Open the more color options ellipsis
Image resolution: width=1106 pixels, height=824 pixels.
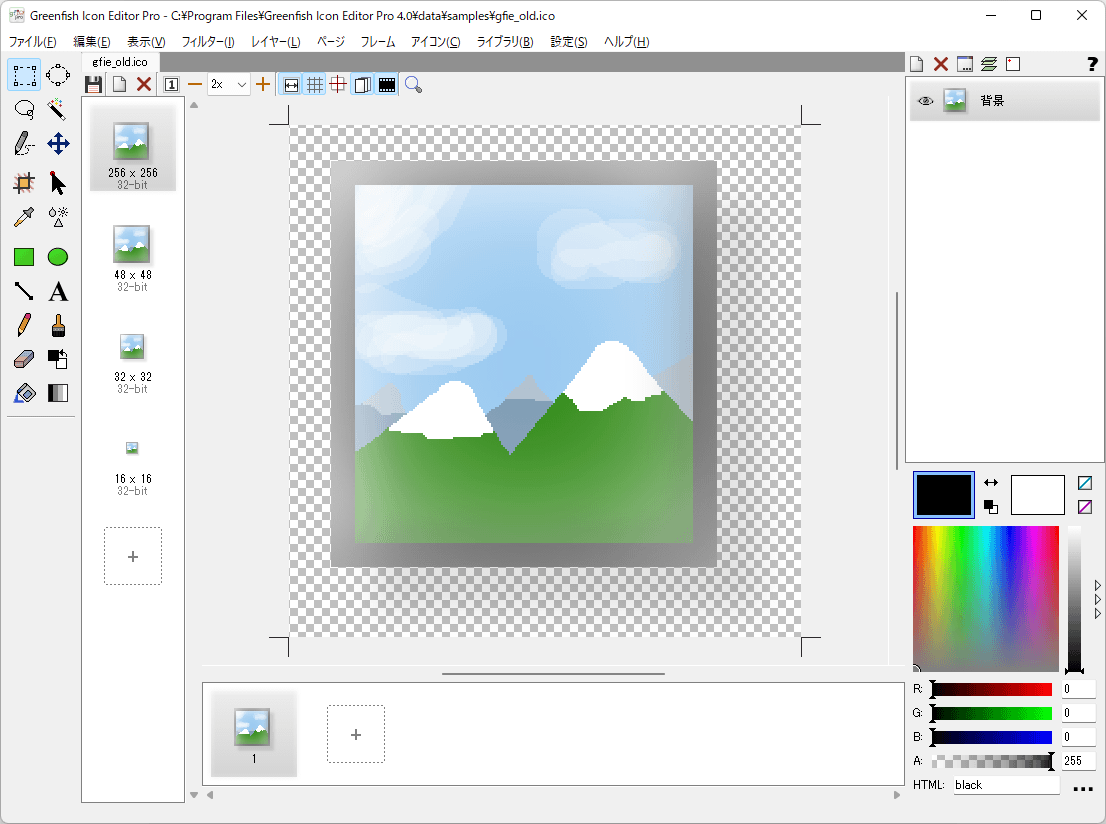(x=1083, y=788)
